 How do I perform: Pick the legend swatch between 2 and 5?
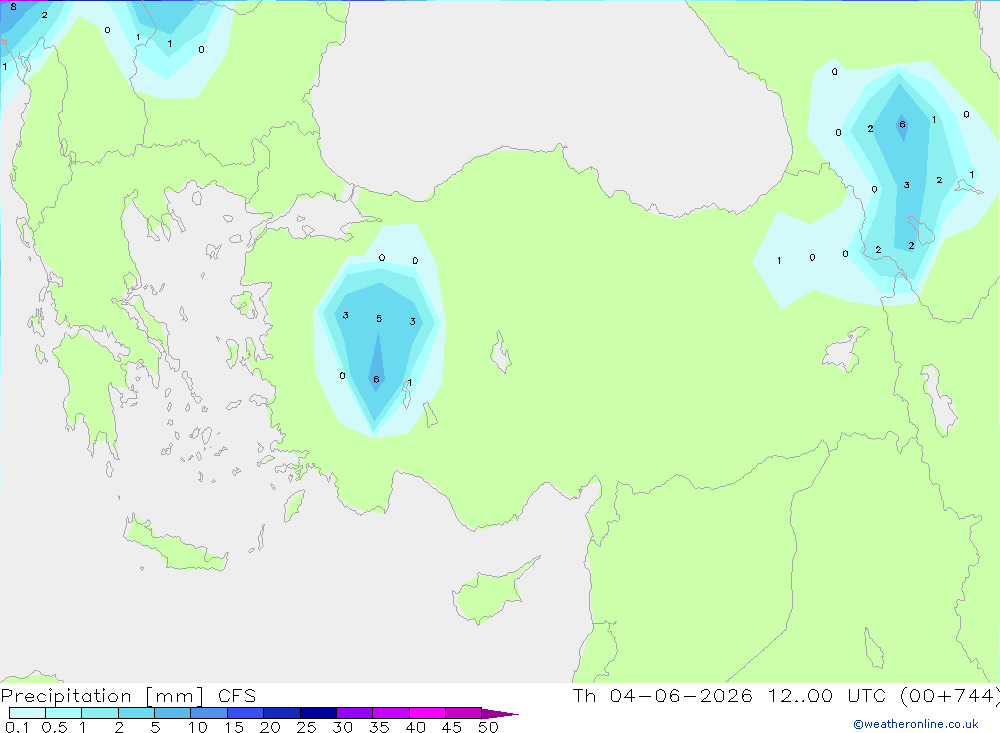136,713
